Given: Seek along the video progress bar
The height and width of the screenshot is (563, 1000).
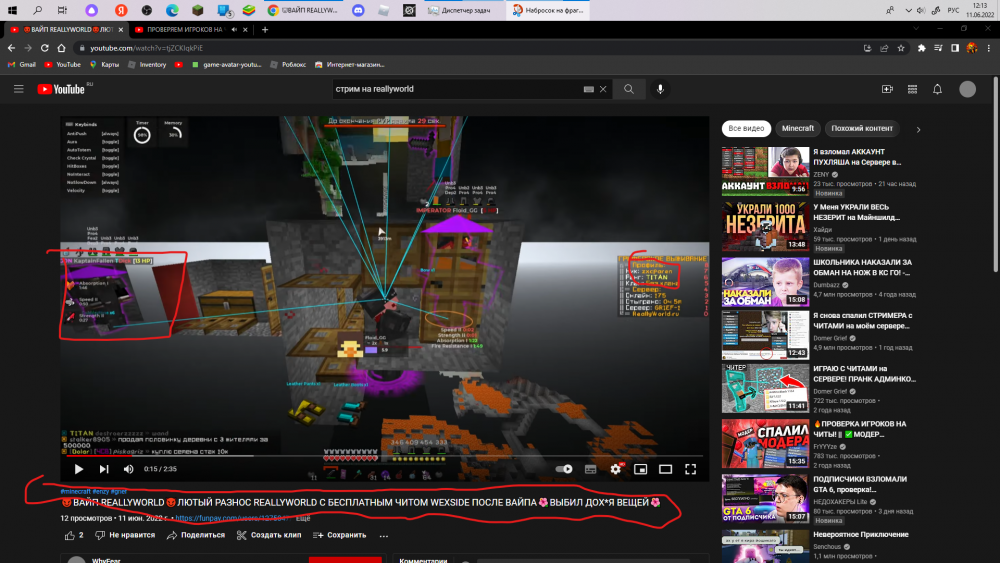Looking at the screenshot, I should (x=385, y=456).
